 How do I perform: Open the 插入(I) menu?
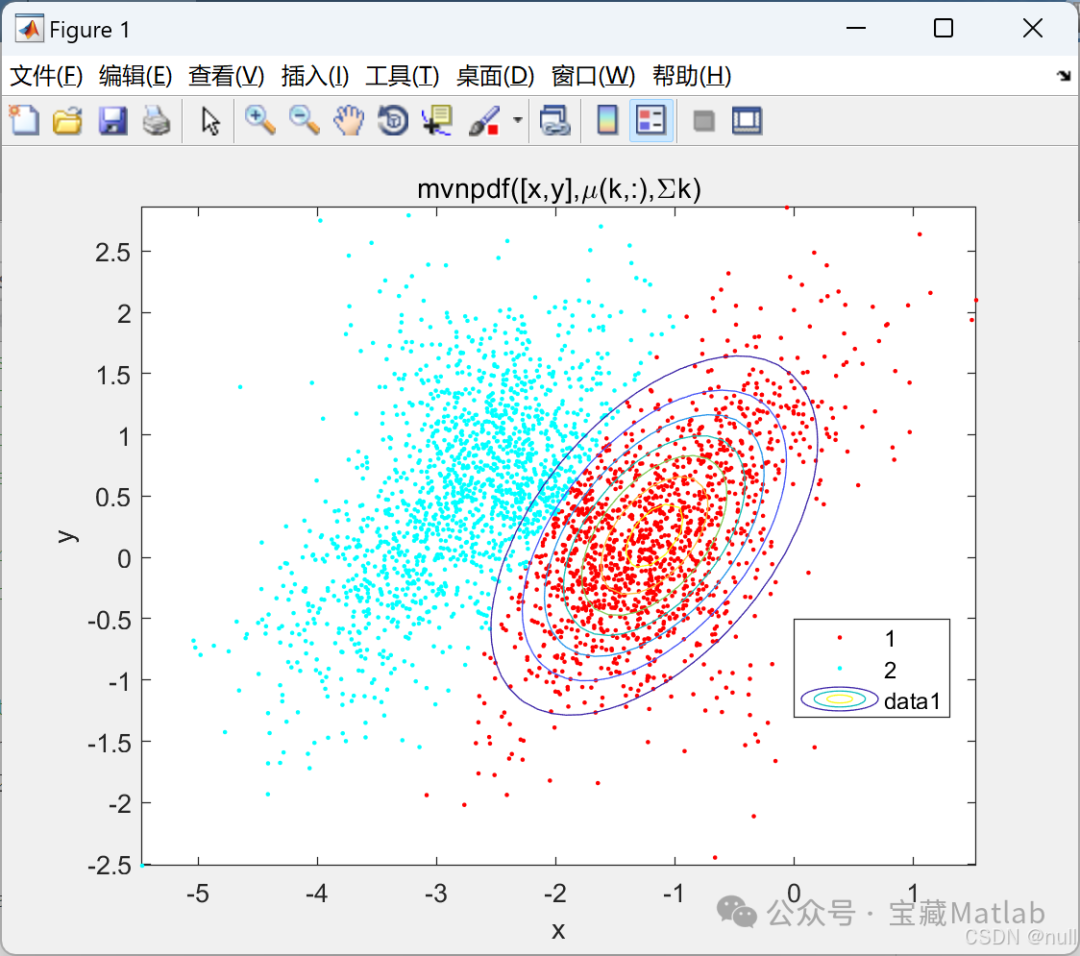tap(315, 76)
